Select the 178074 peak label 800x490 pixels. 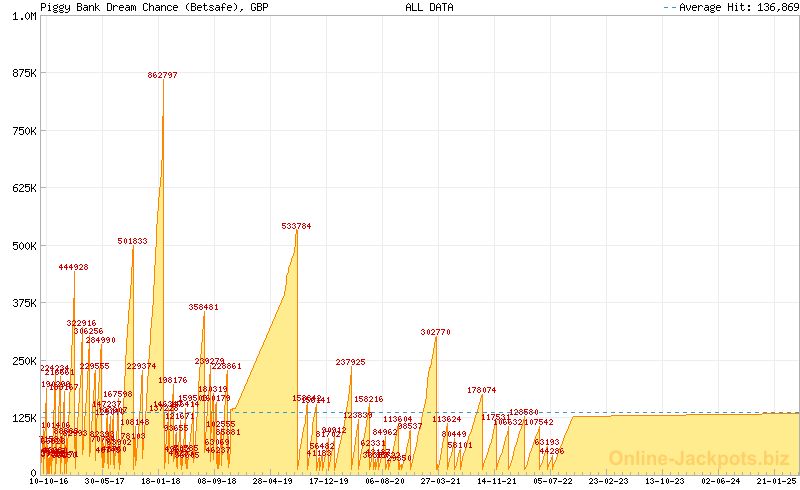click(x=482, y=390)
